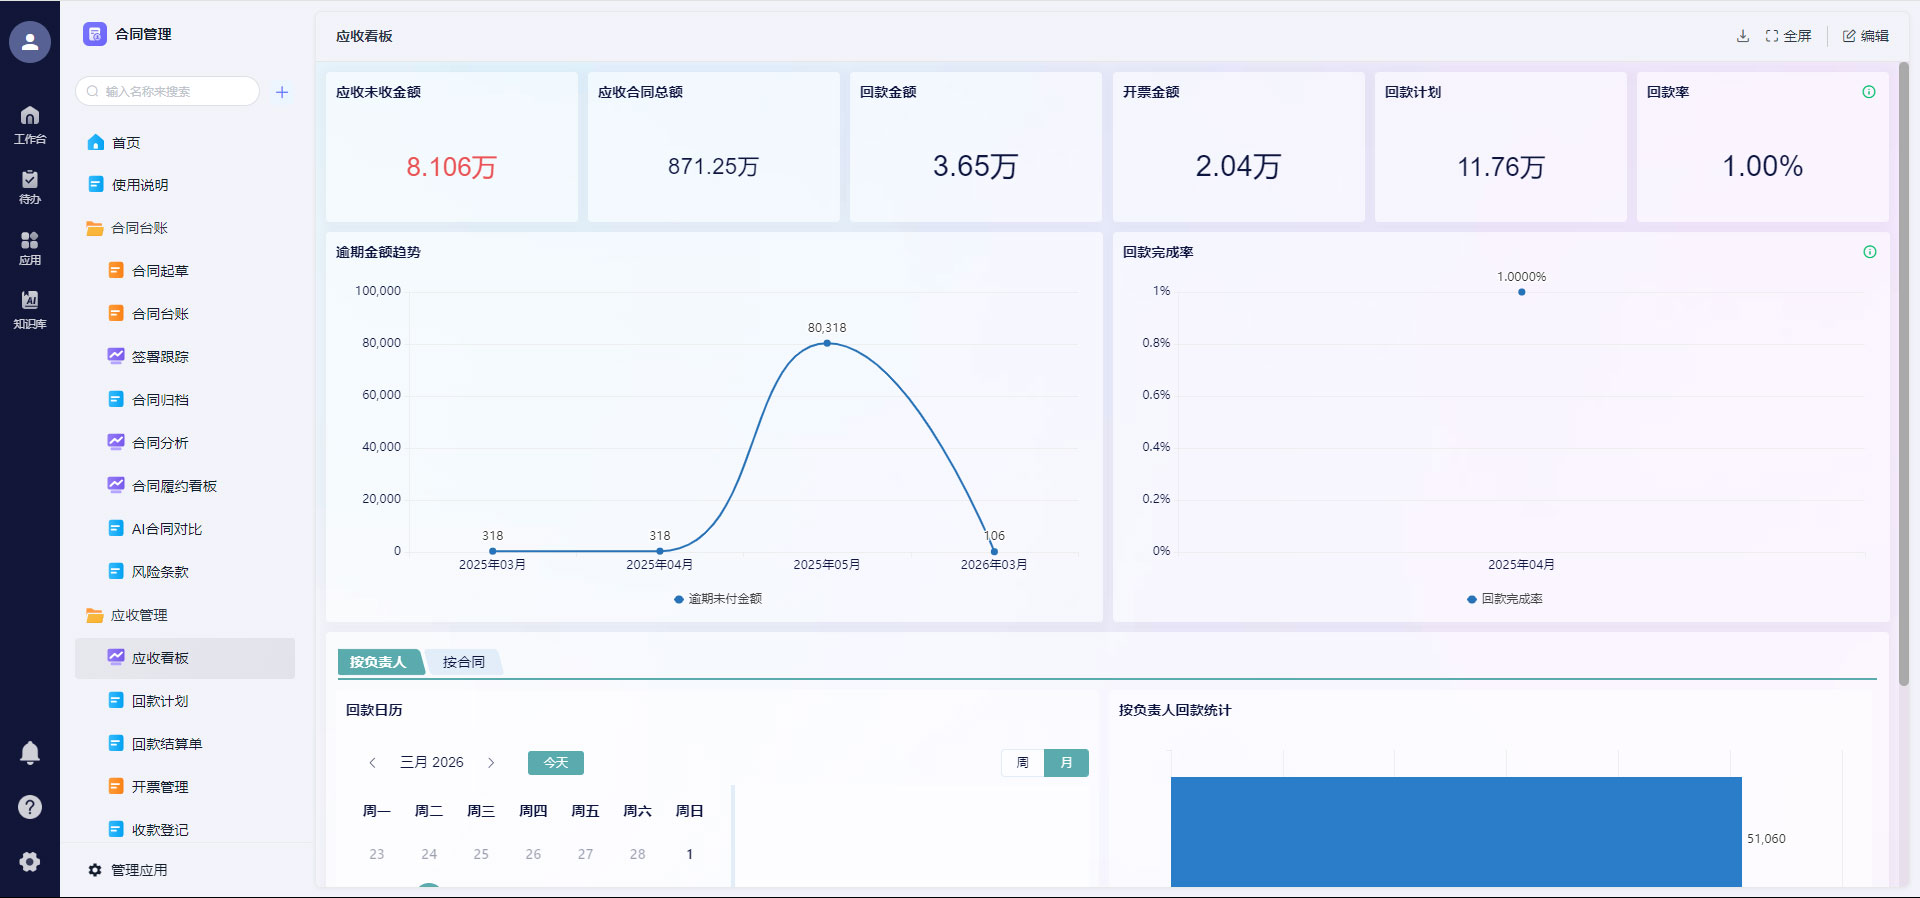This screenshot has width=1920, height=898.
Task: Open 知识库 from the left rail
Action: pos(30,309)
